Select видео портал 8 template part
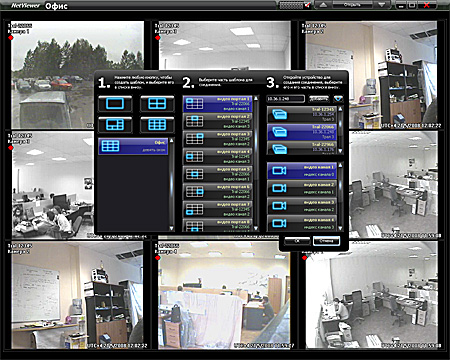The width and height of the screenshot is (450, 360). [218, 225]
